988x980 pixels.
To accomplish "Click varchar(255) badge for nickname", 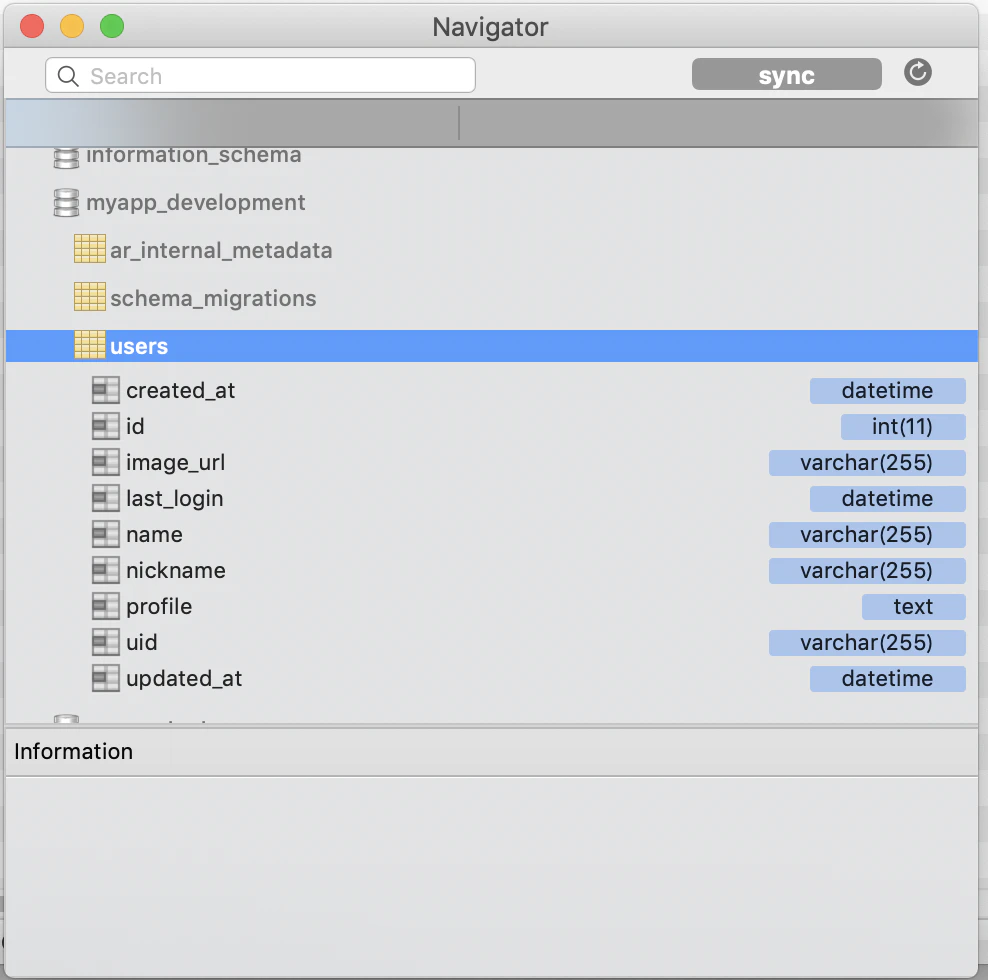I will click(x=866, y=570).
